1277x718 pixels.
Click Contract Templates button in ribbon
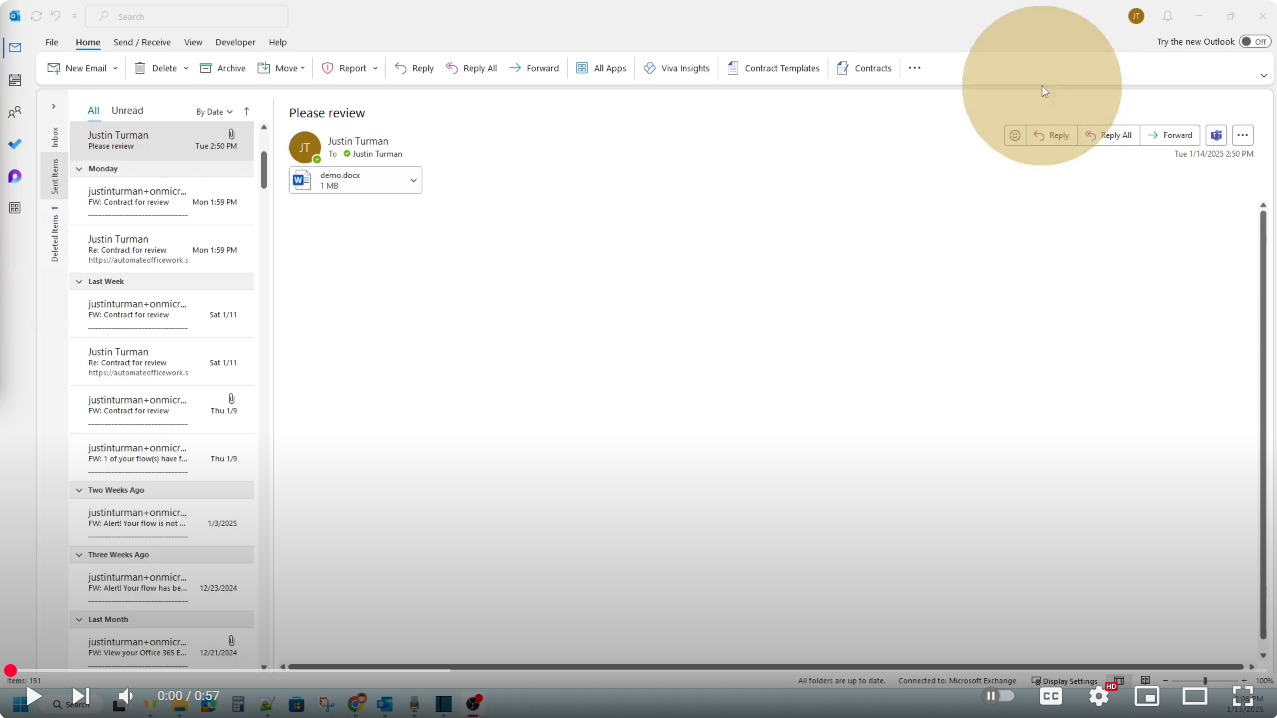coord(772,68)
